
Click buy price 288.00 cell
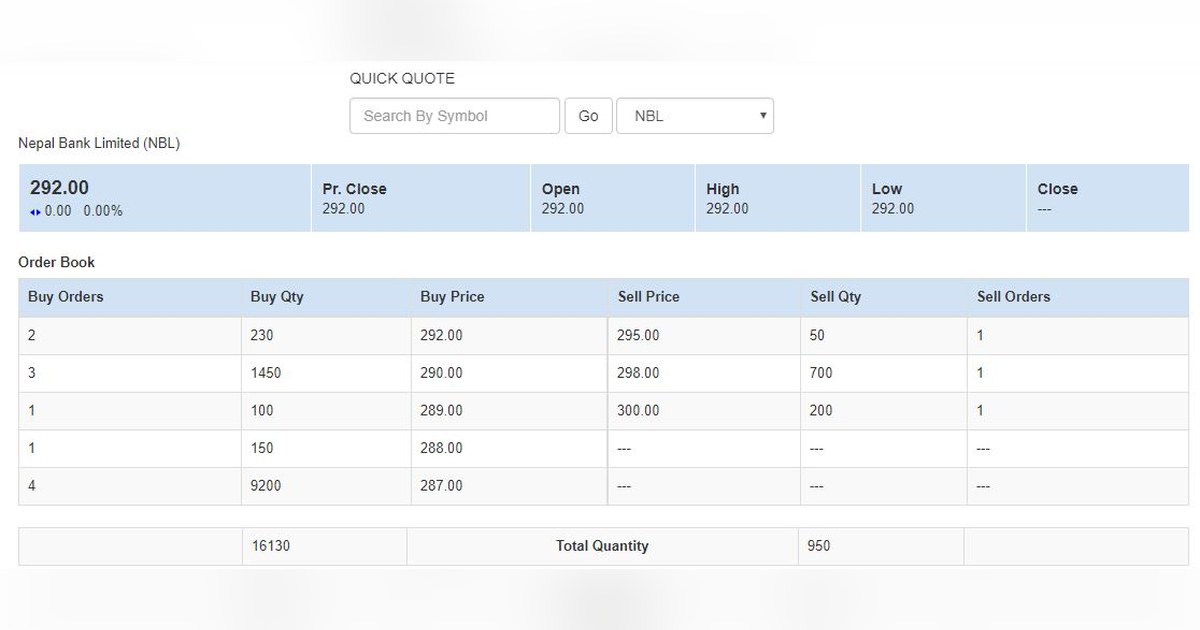click(x=509, y=449)
